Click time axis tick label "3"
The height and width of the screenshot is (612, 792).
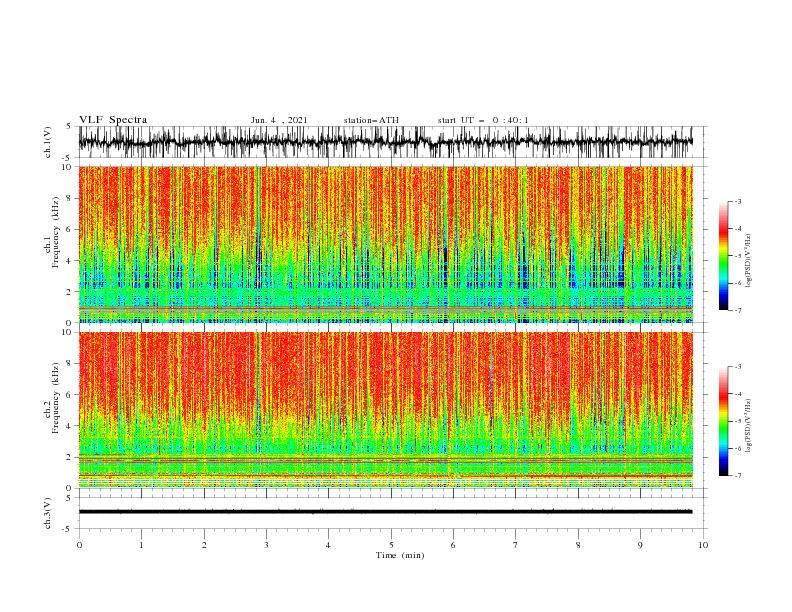click(x=266, y=545)
